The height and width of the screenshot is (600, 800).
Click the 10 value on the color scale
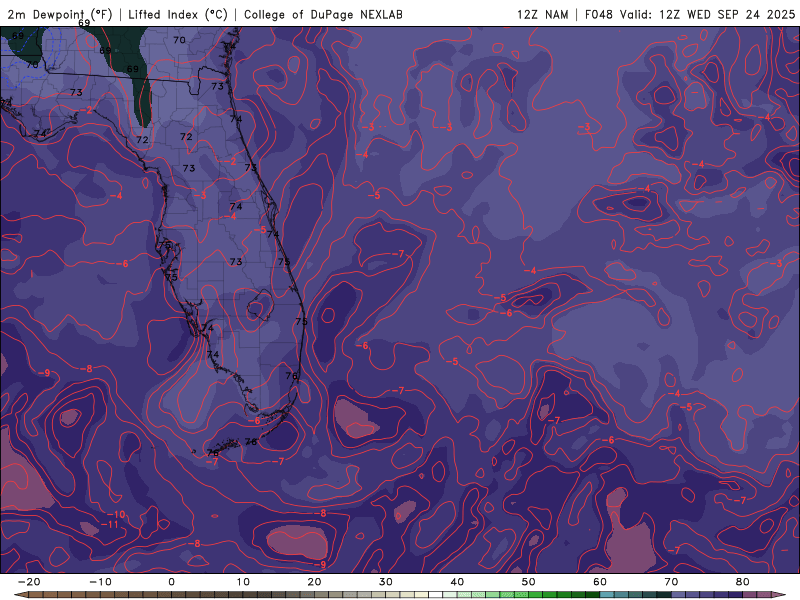pyautogui.click(x=243, y=582)
